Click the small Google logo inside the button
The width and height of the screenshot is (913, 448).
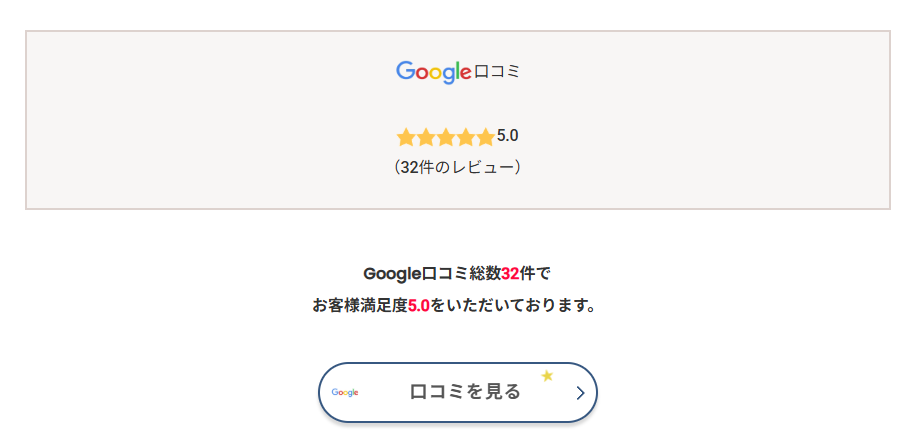[345, 393]
